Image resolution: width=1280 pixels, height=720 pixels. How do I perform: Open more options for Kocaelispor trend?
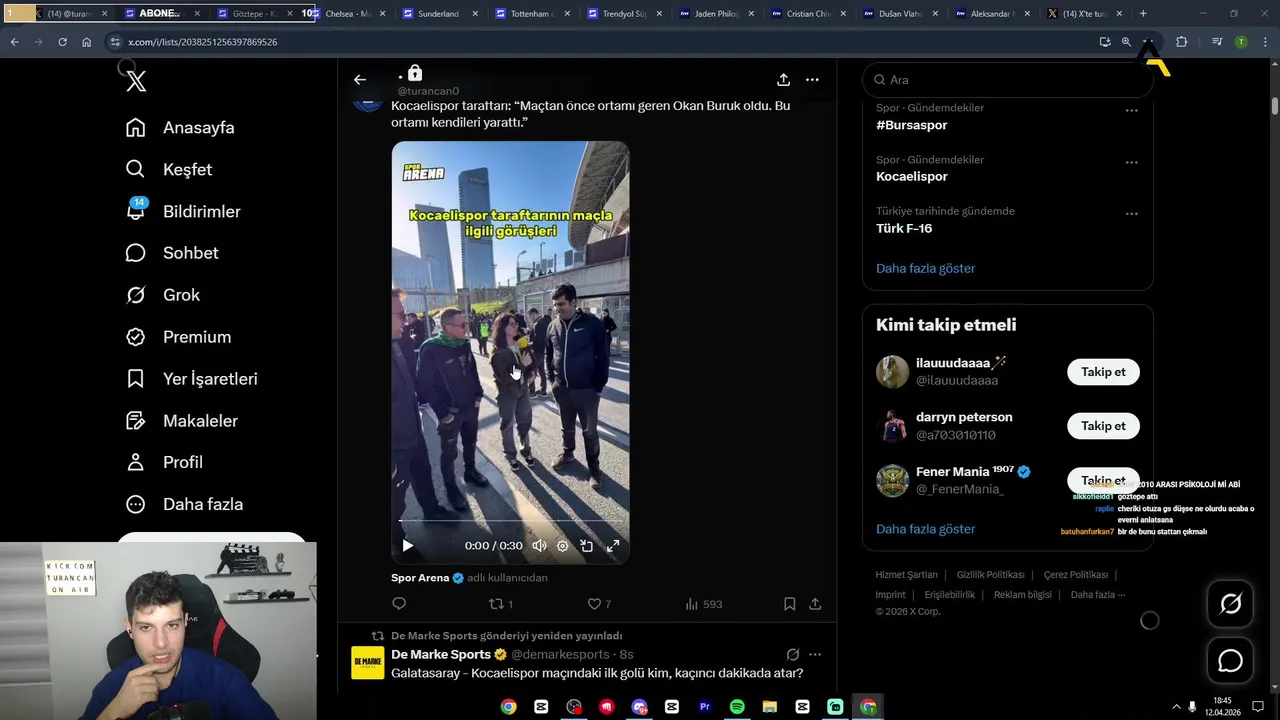(x=1131, y=162)
